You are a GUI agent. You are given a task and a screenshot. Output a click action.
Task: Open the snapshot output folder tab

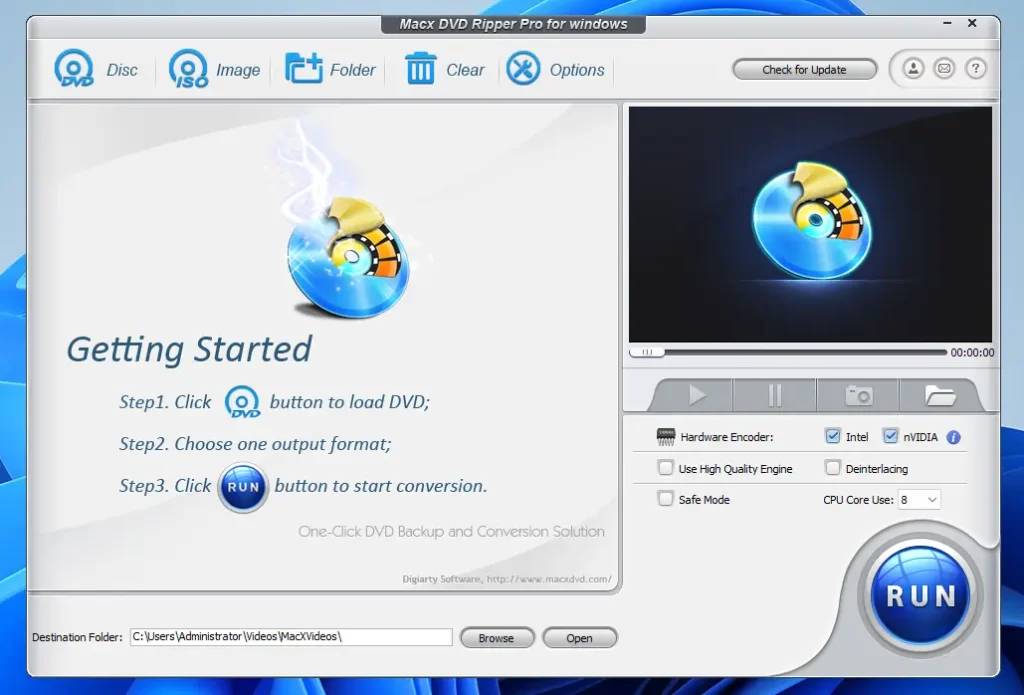[x=938, y=395]
